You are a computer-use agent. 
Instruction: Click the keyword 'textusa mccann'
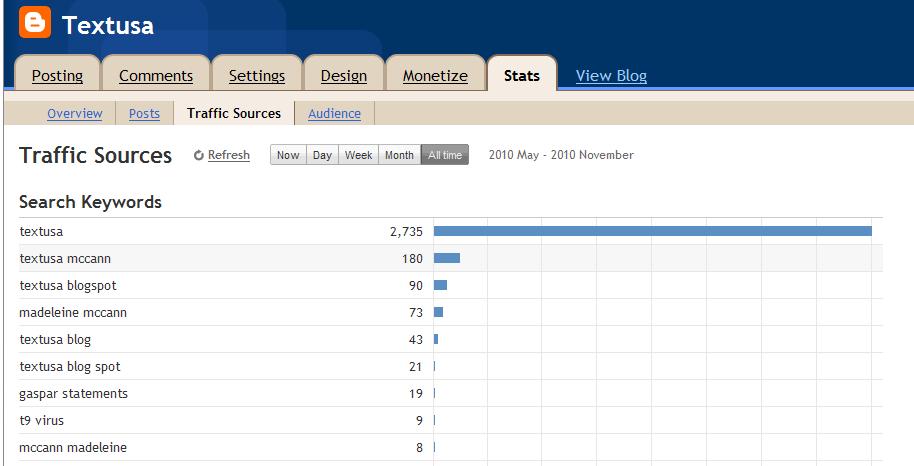tap(65, 258)
